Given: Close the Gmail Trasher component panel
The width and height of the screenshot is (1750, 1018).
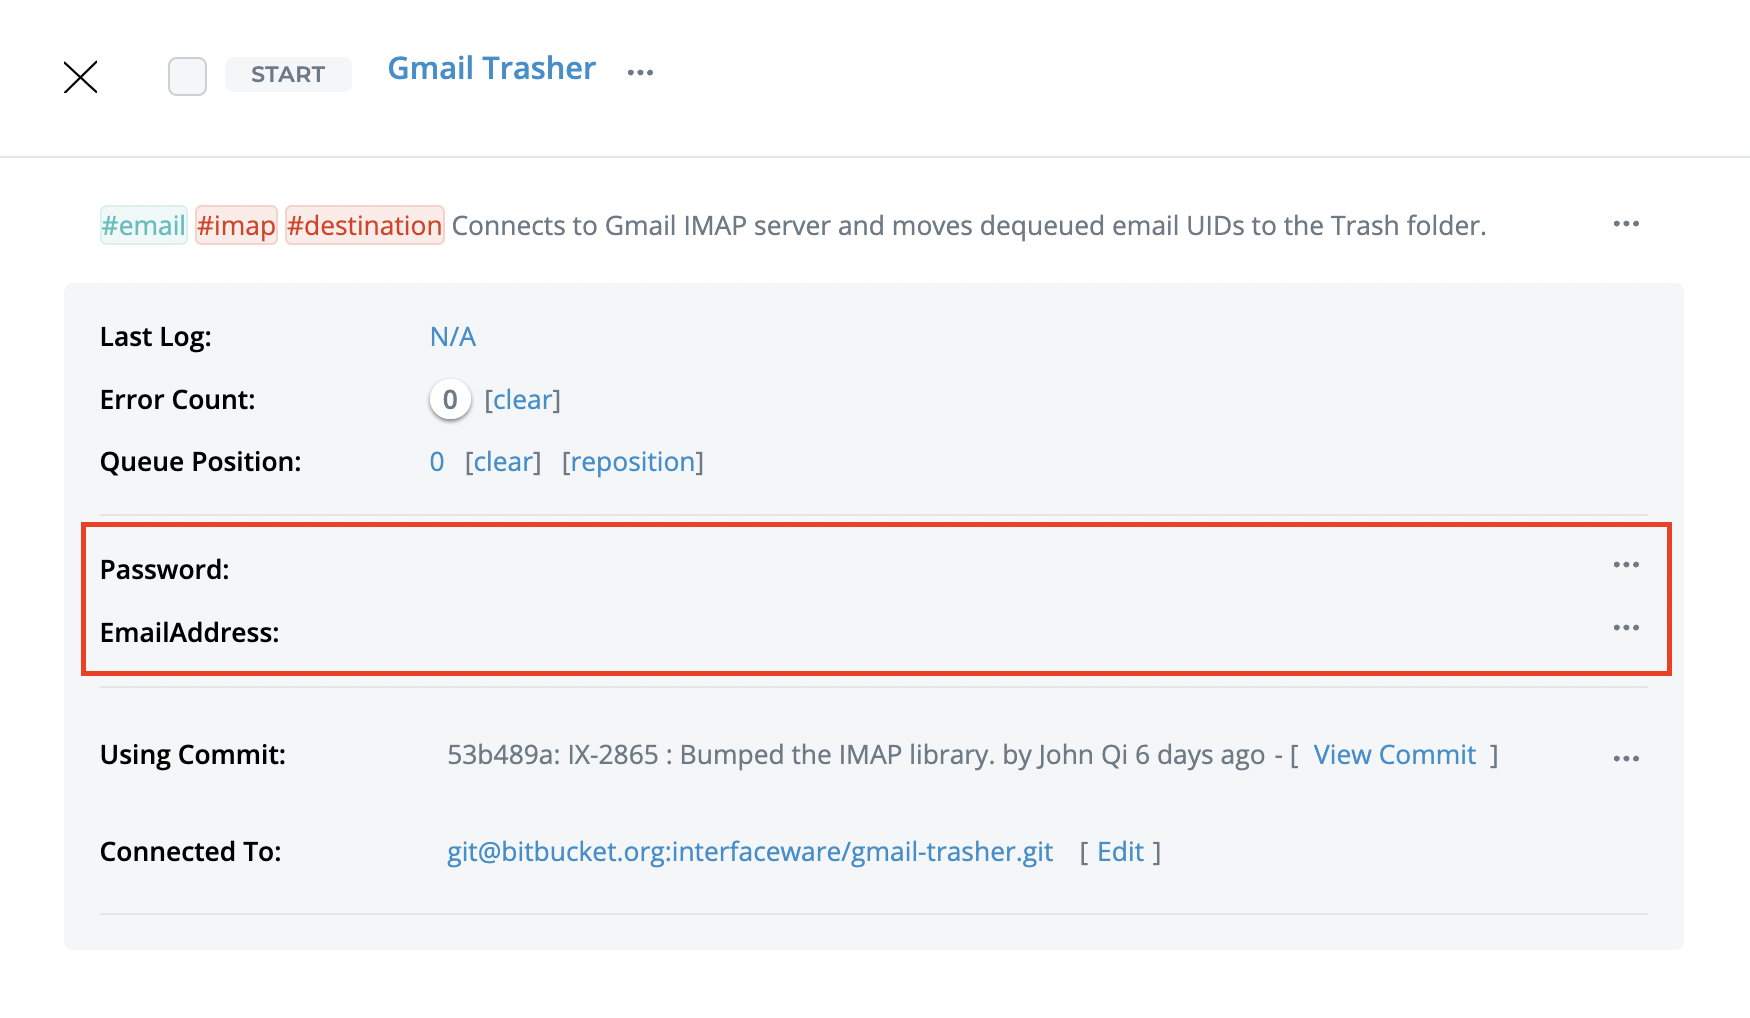Looking at the screenshot, I should pyautogui.click(x=80, y=77).
